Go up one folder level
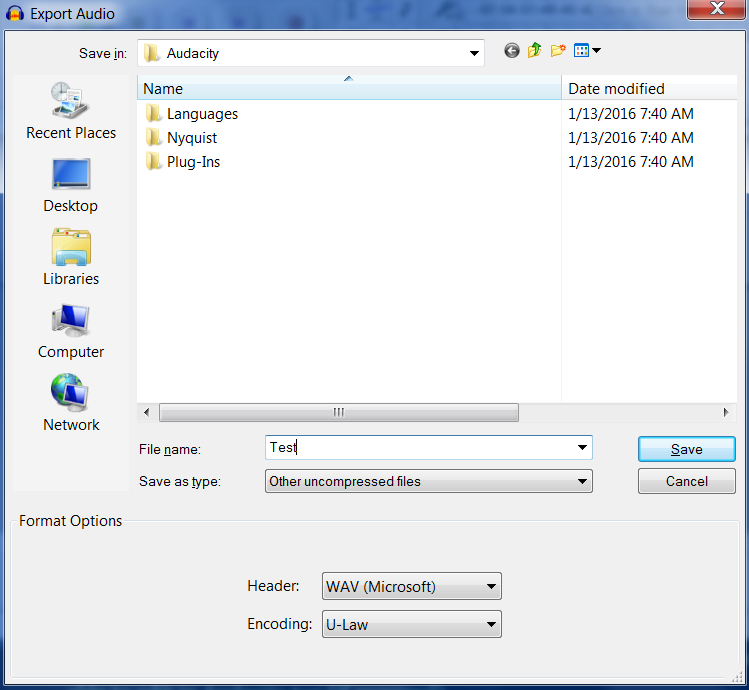The height and width of the screenshot is (690, 749). coord(535,50)
